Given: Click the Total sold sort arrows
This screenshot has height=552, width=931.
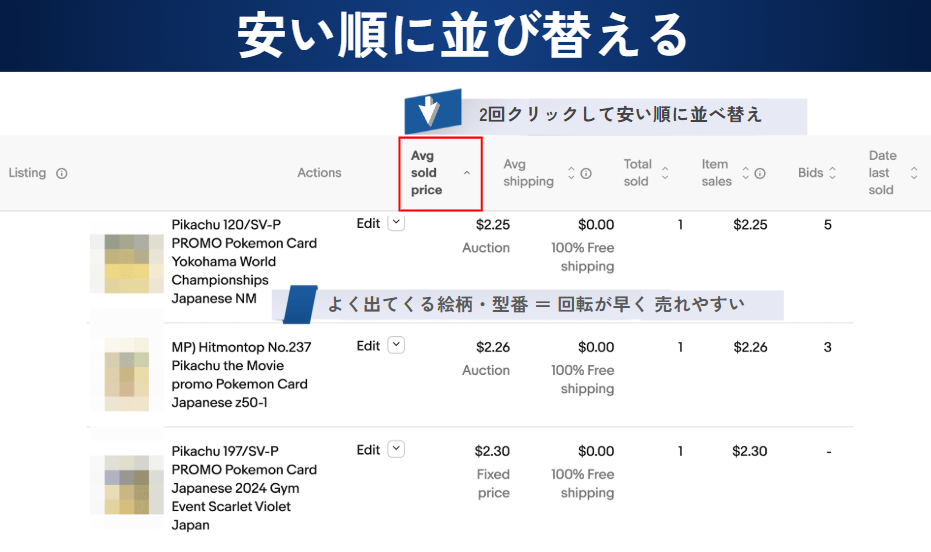Looking at the screenshot, I should click(x=665, y=173).
